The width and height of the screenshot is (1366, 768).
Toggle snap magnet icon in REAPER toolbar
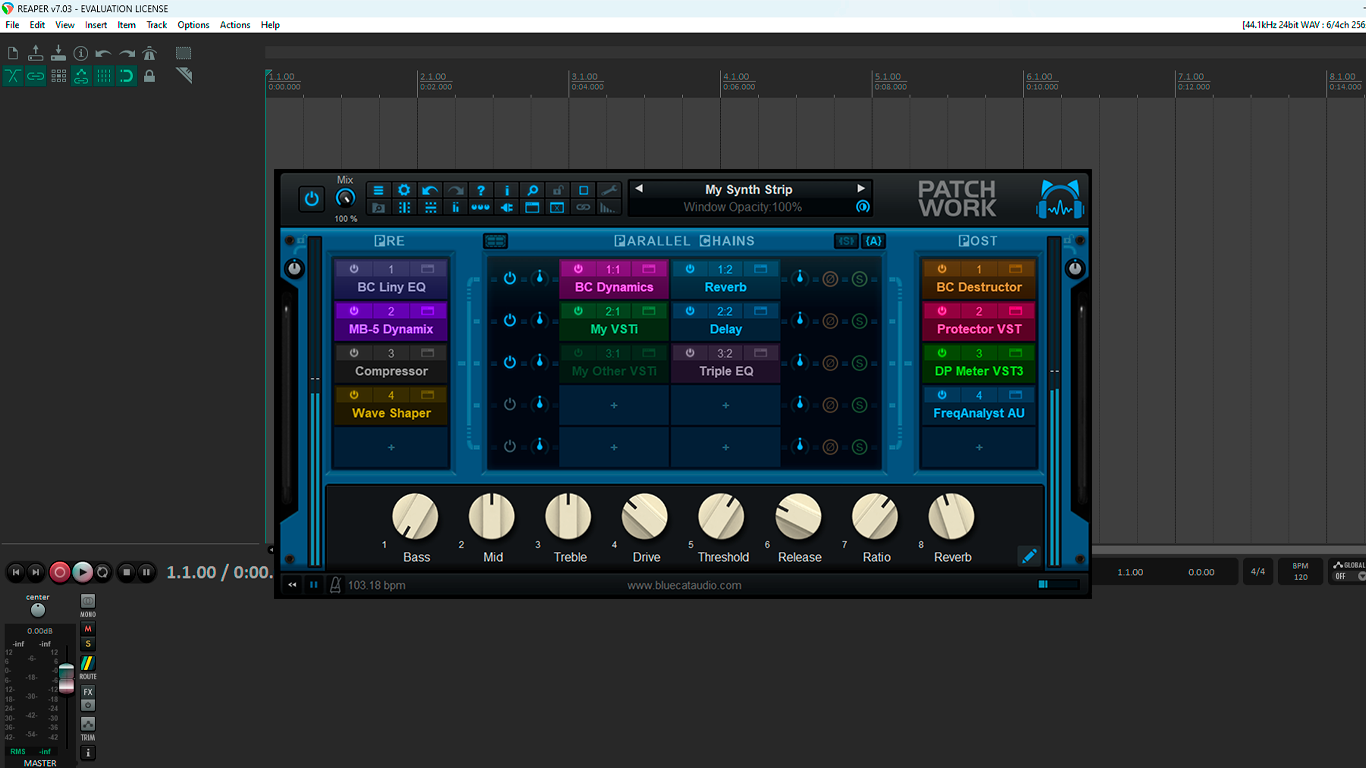(126, 76)
